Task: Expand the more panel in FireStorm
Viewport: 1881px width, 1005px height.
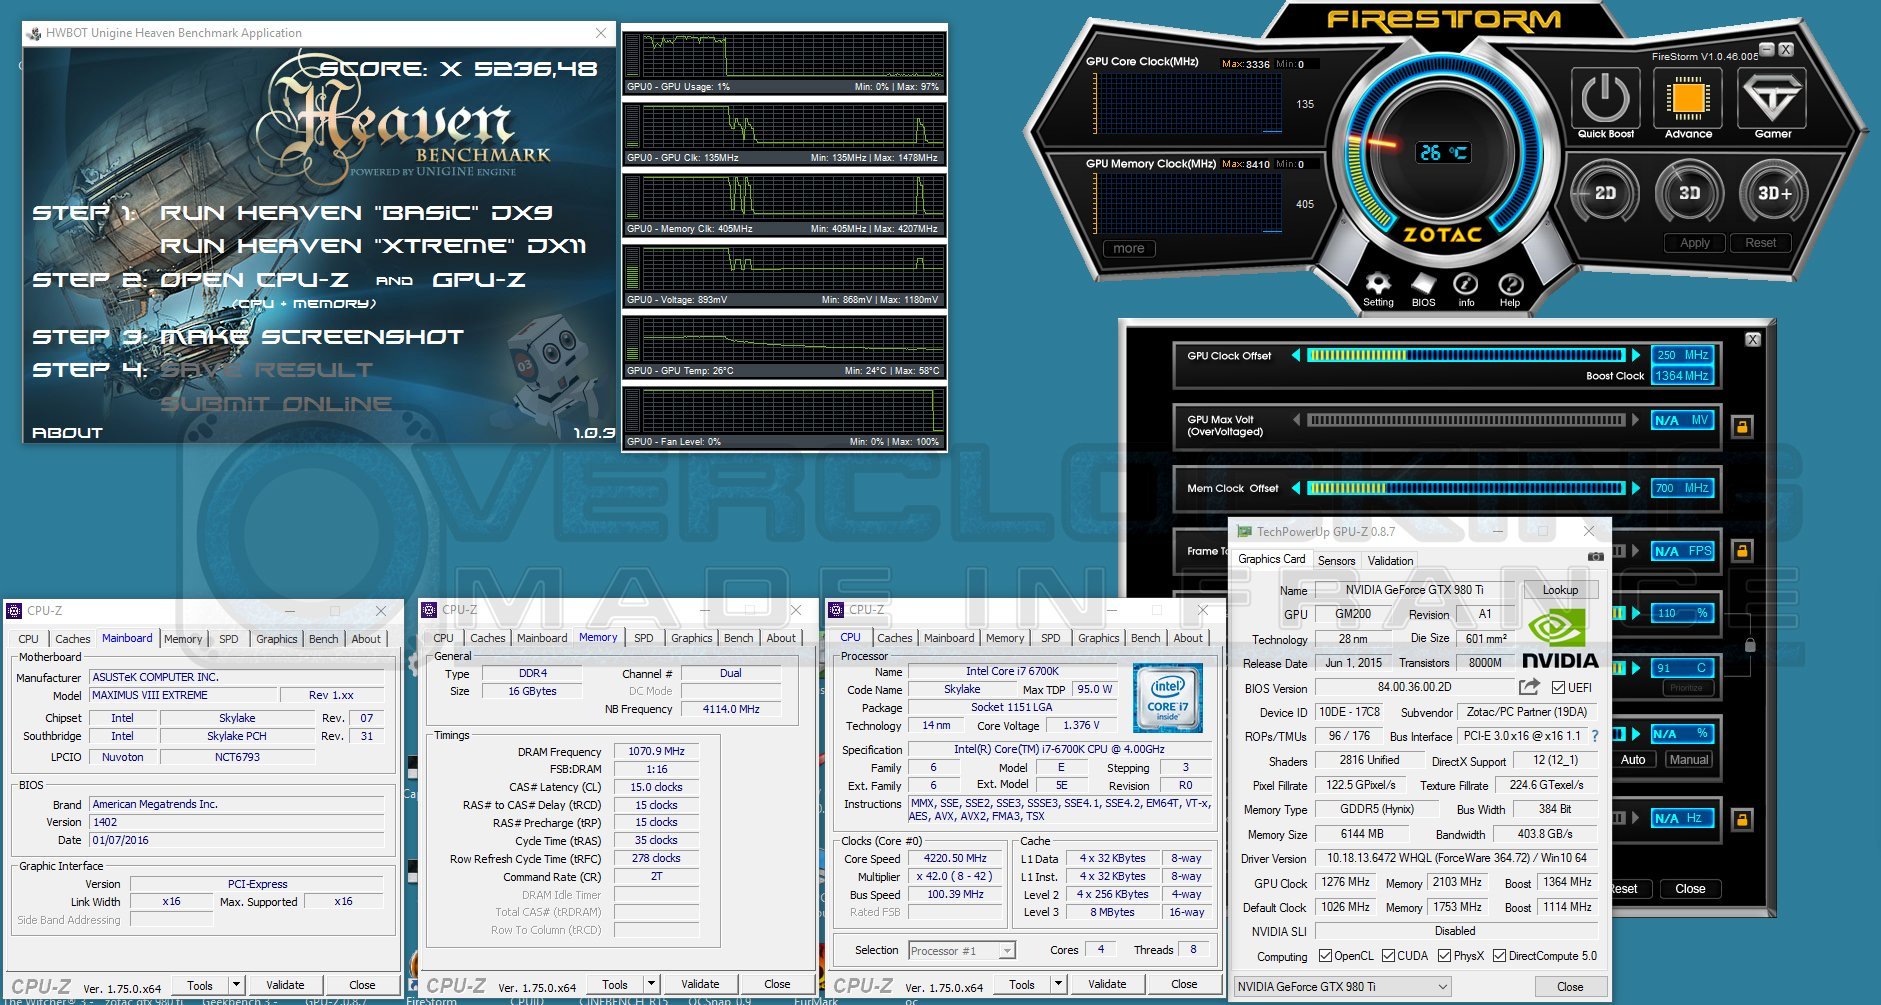Action: pyautogui.click(x=1129, y=249)
